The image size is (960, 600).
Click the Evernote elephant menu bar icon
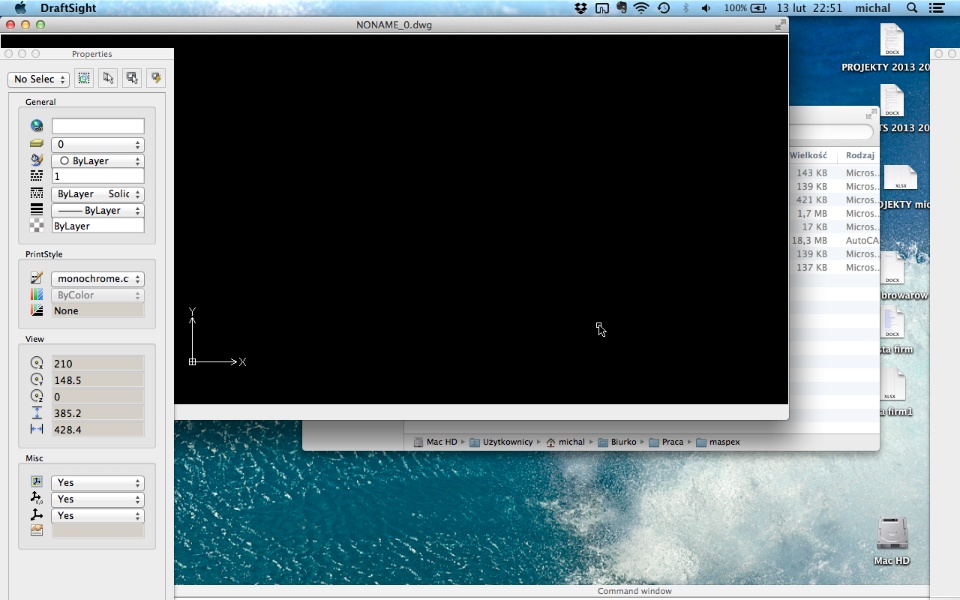(x=621, y=8)
